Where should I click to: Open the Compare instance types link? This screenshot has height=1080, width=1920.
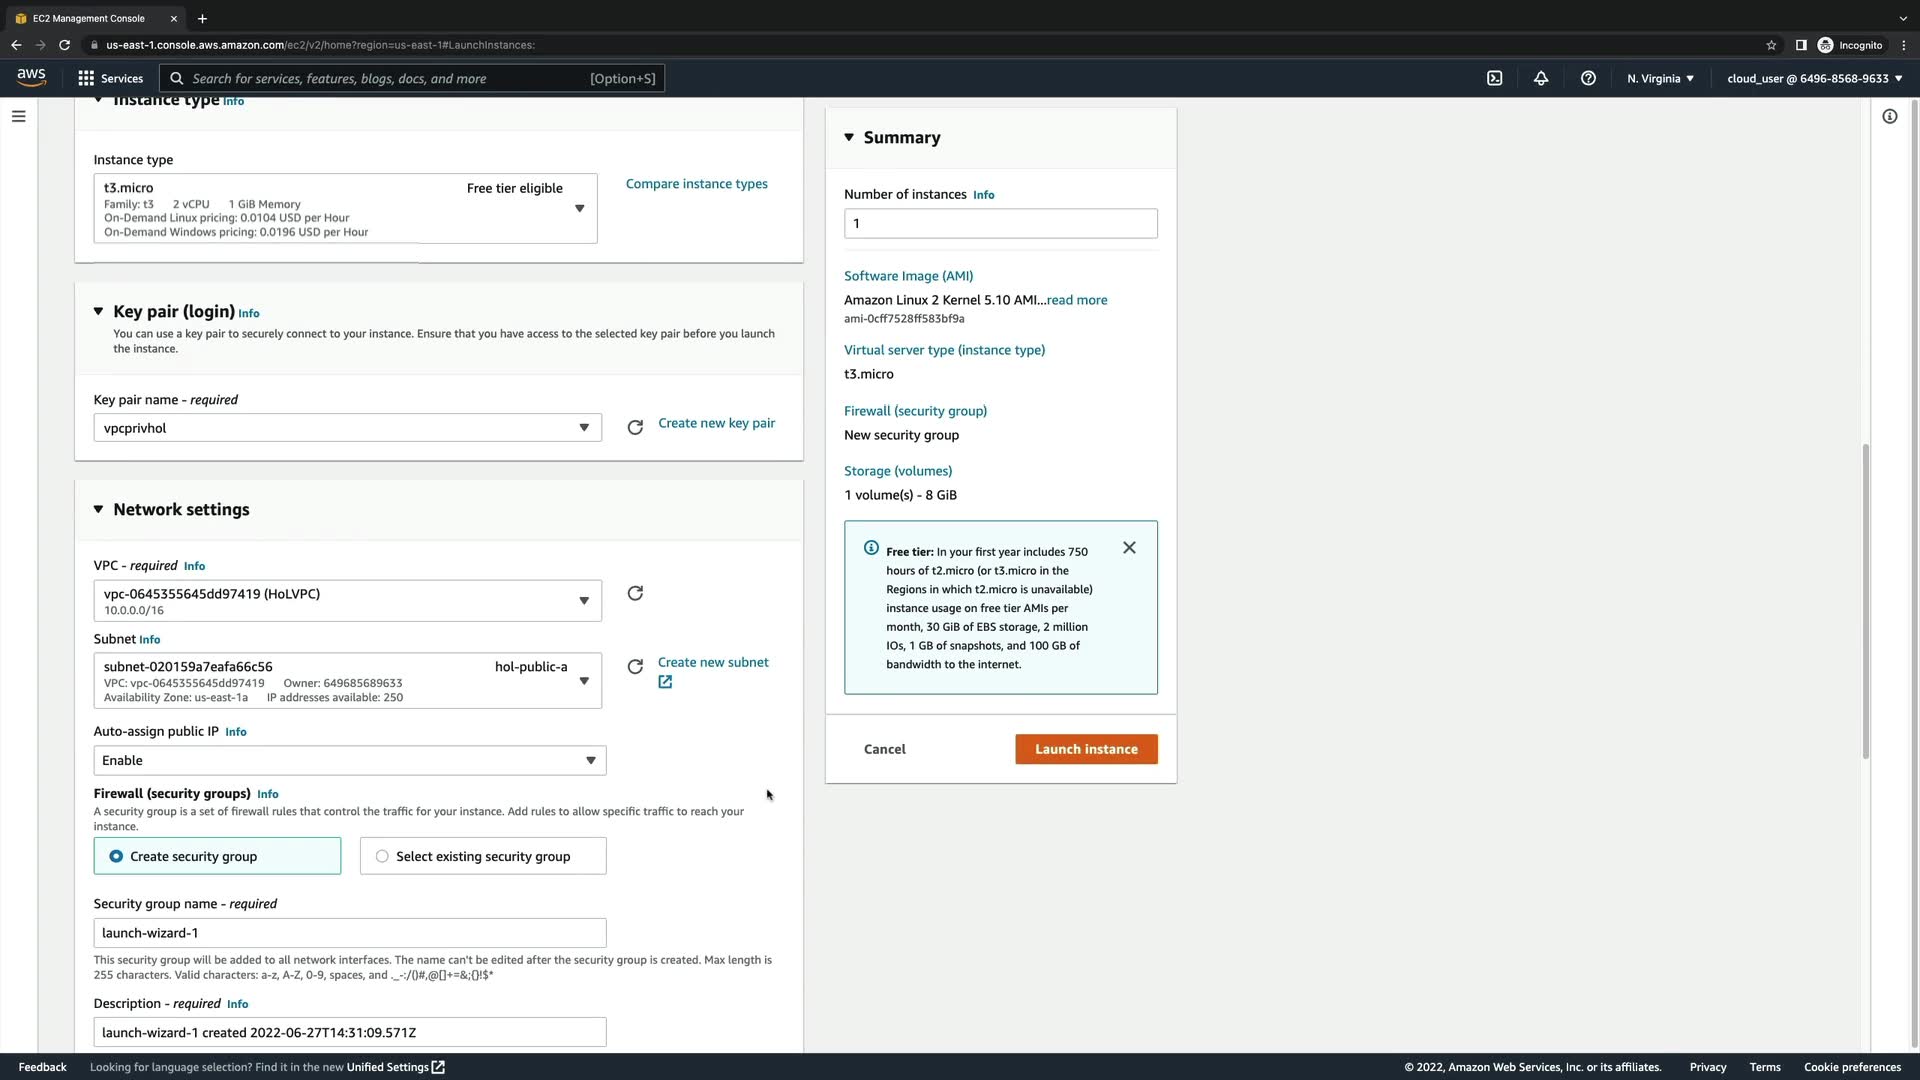696,184
